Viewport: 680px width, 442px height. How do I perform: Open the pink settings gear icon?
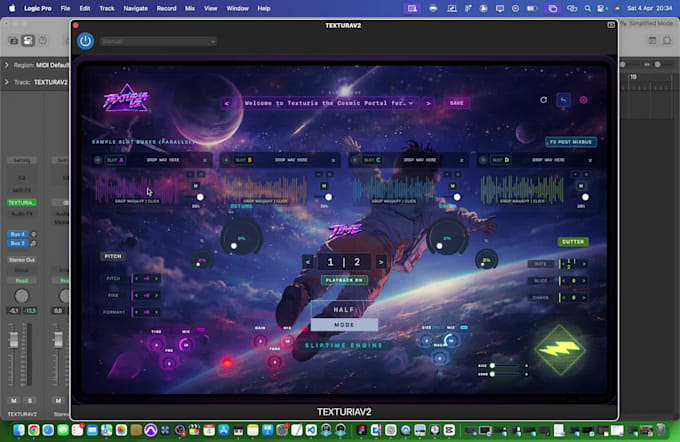(583, 100)
